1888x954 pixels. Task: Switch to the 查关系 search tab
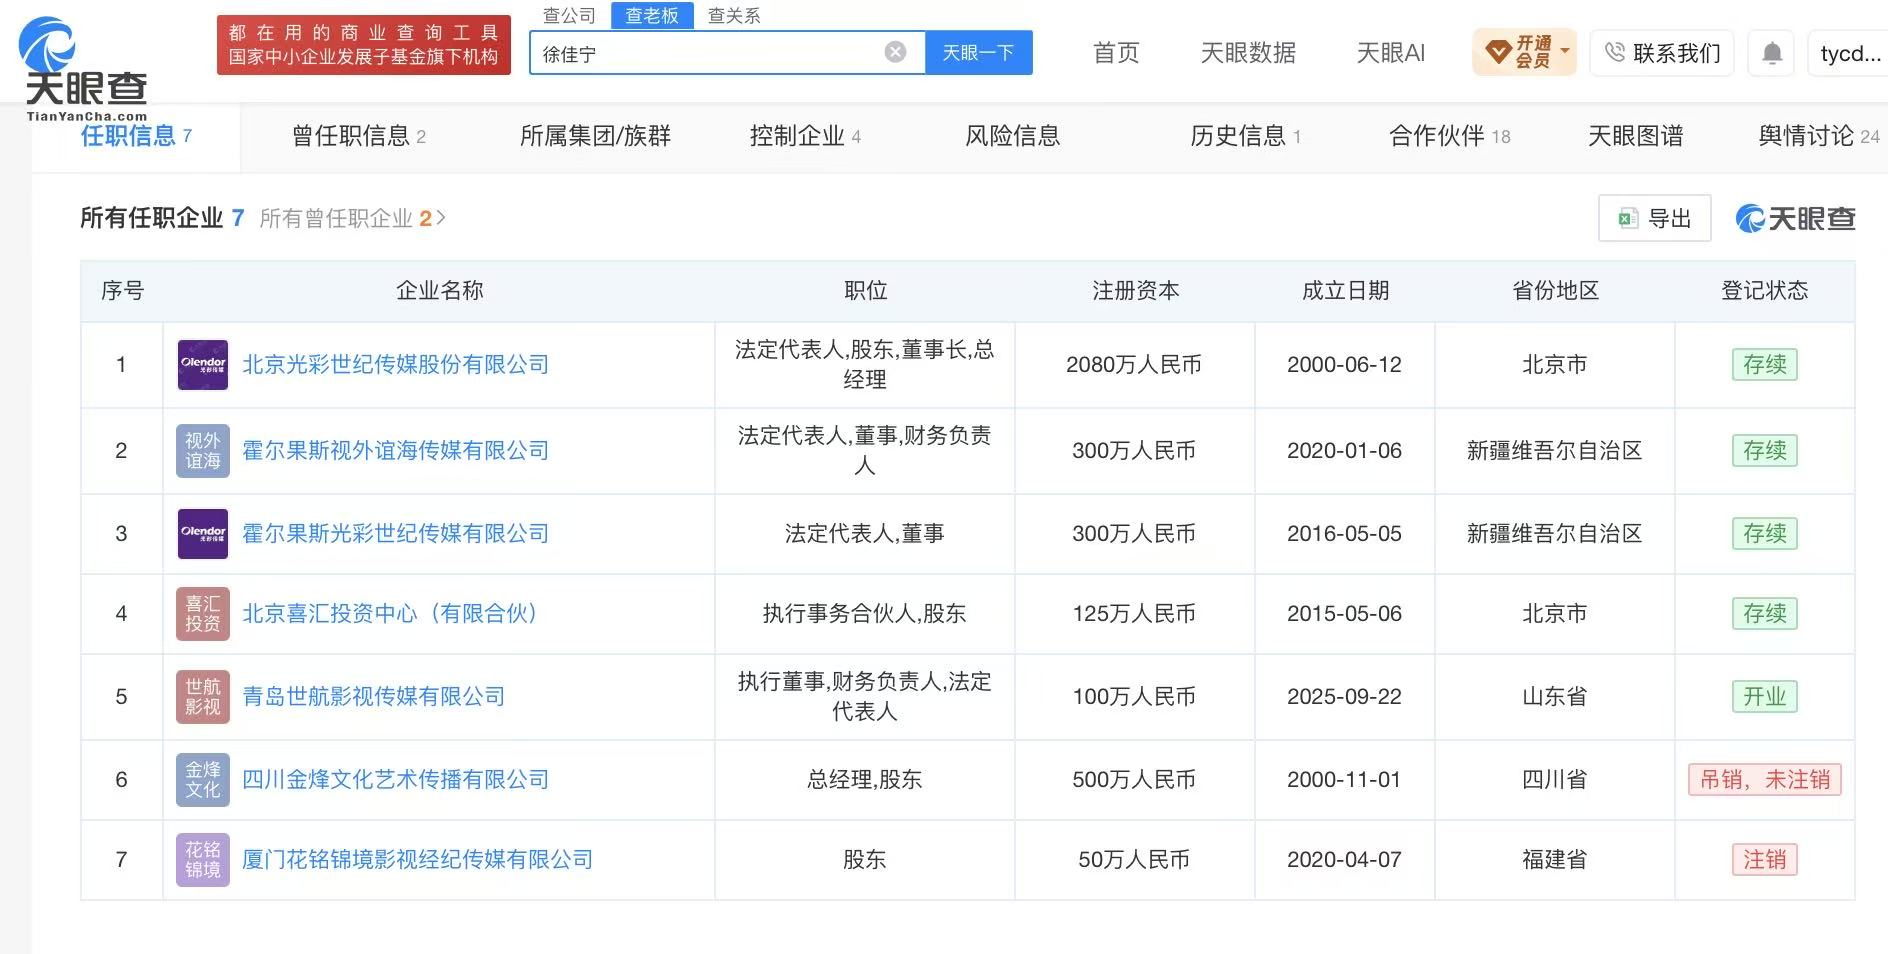[x=734, y=15]
